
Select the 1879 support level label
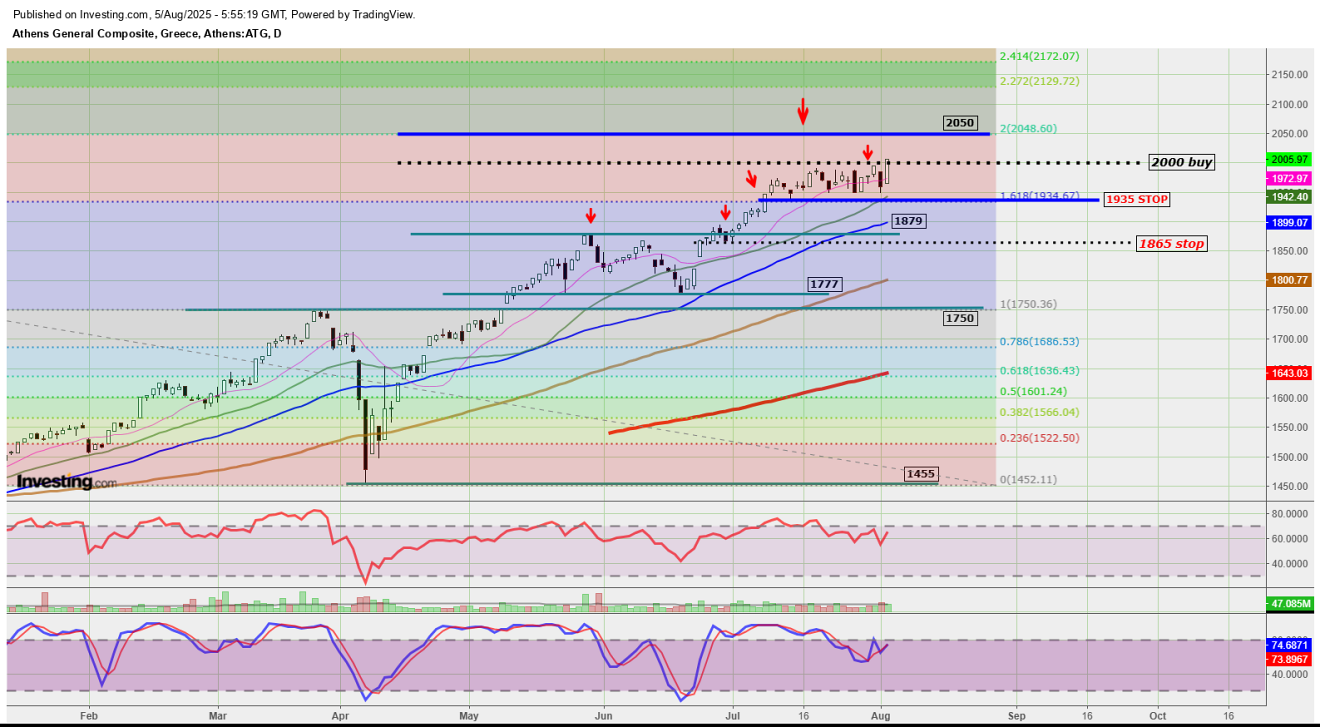pos(907,220)
